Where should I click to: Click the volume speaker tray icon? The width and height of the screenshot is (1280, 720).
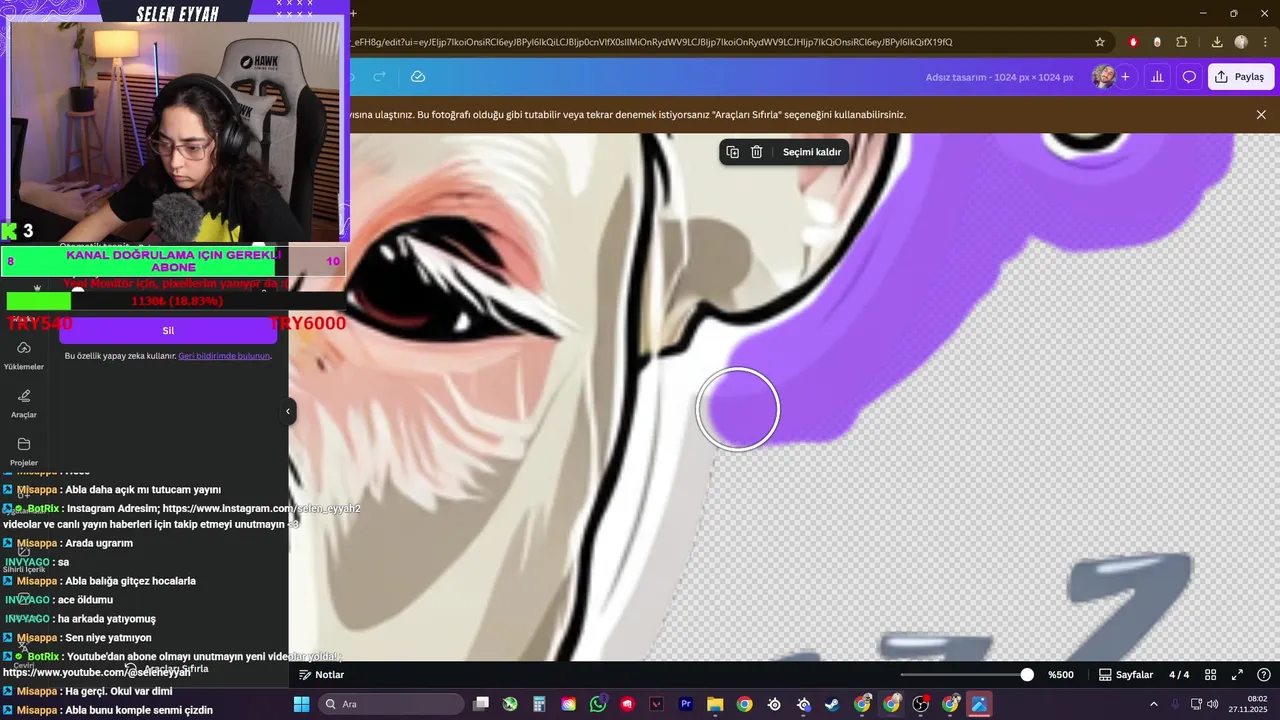click(x=1212, y=704)
